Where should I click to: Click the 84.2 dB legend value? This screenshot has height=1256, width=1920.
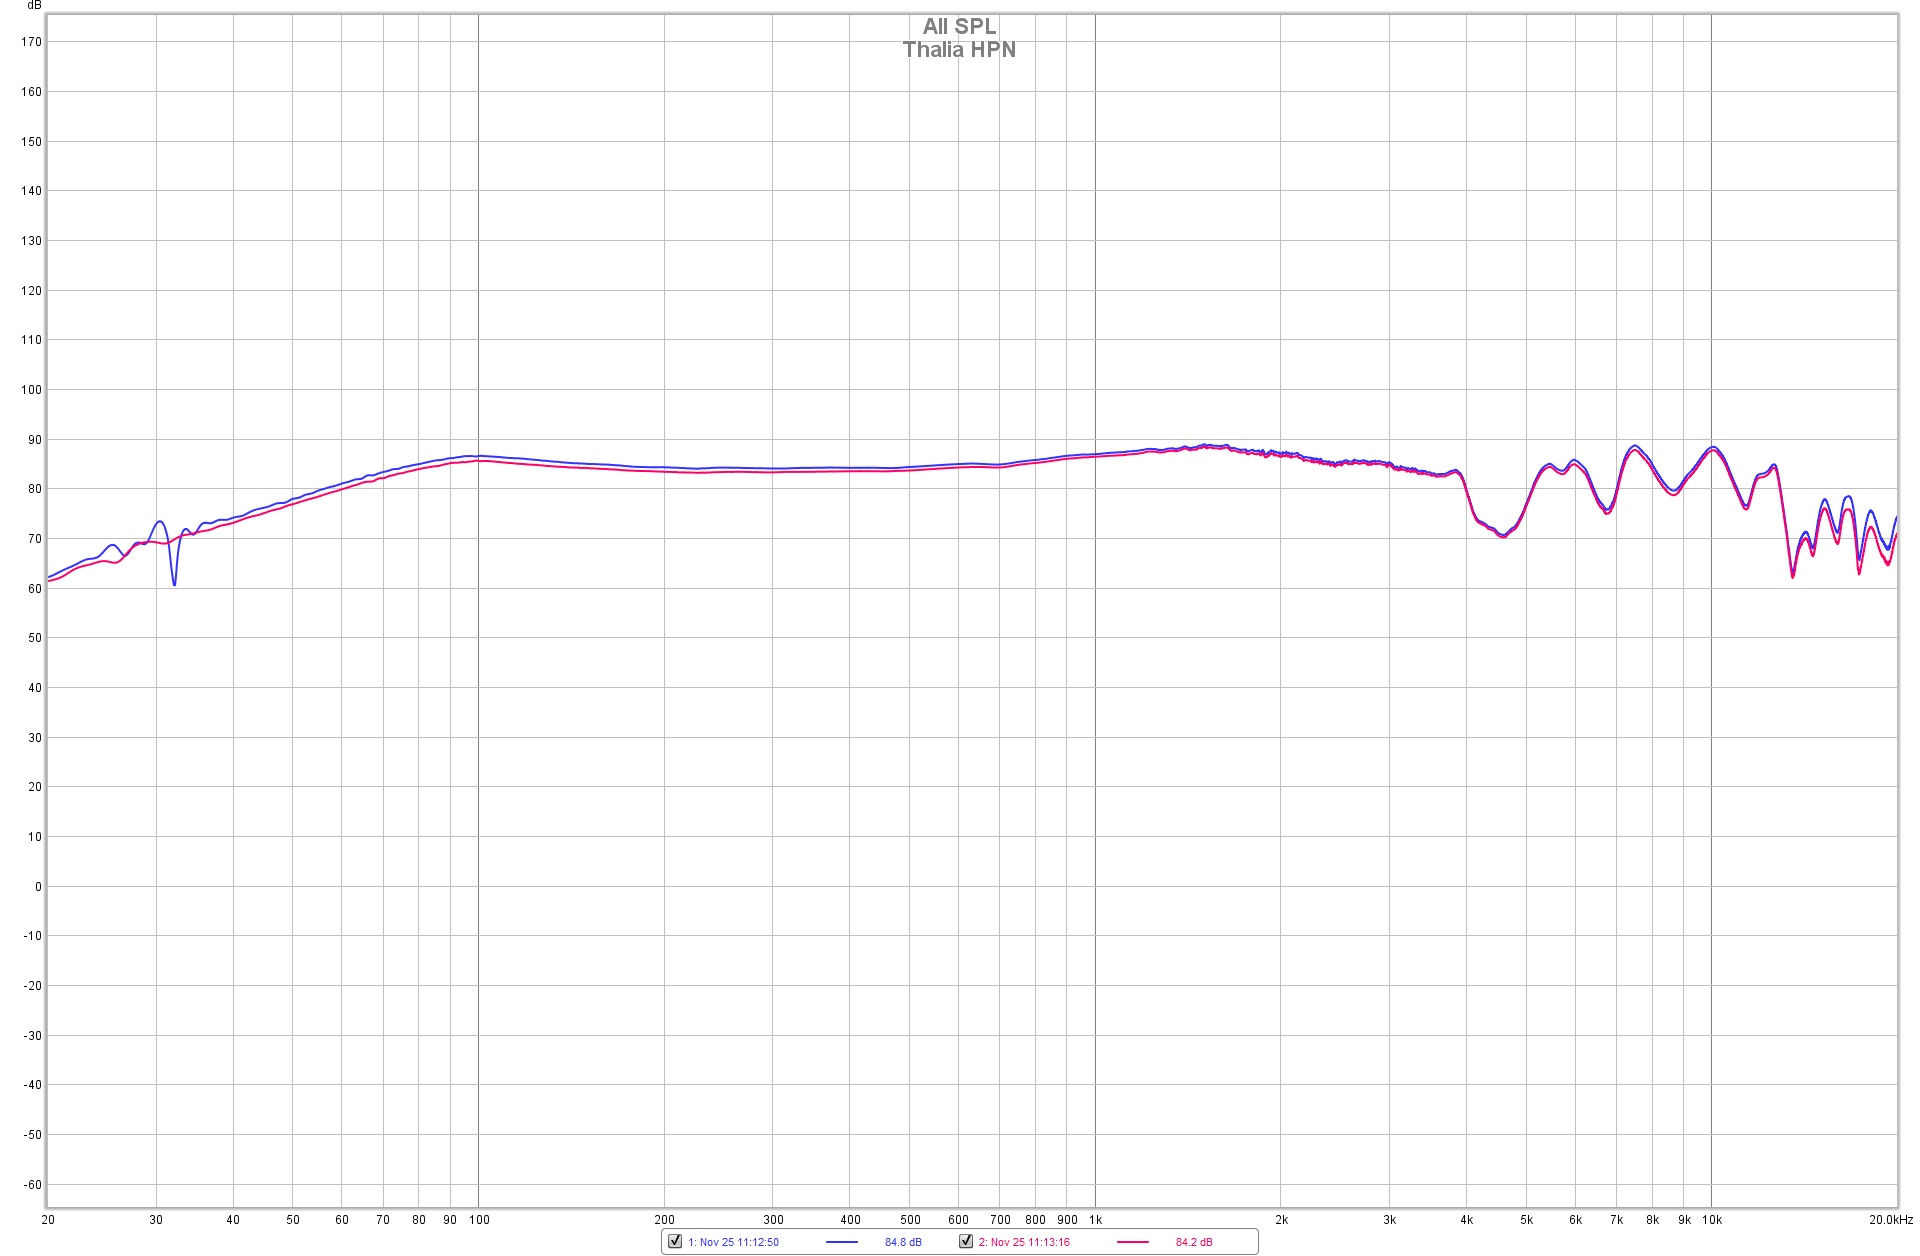click(x=1194, y=1242)
